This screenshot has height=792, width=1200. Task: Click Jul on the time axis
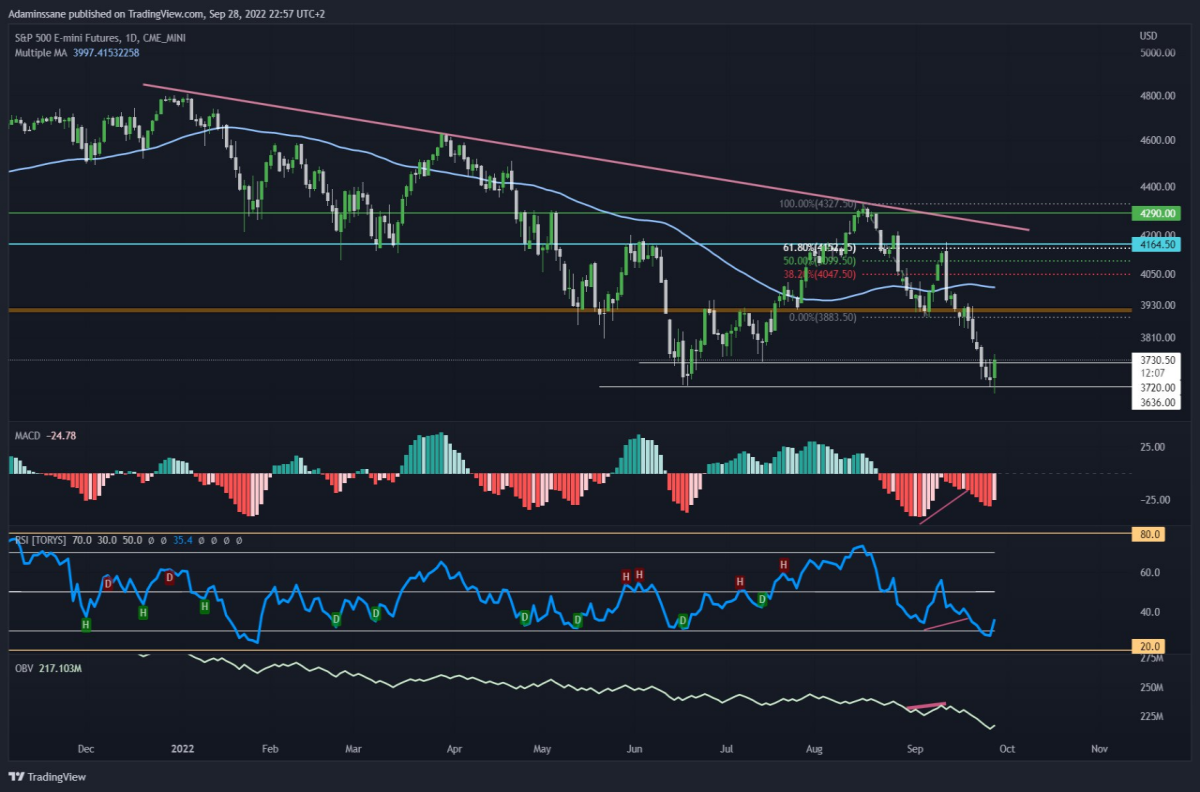[x=728, y=748]
